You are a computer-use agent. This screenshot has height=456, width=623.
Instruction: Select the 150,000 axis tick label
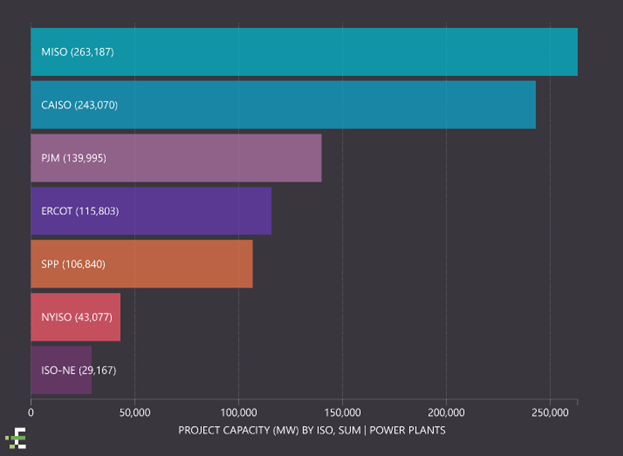[x=342, y=412]
